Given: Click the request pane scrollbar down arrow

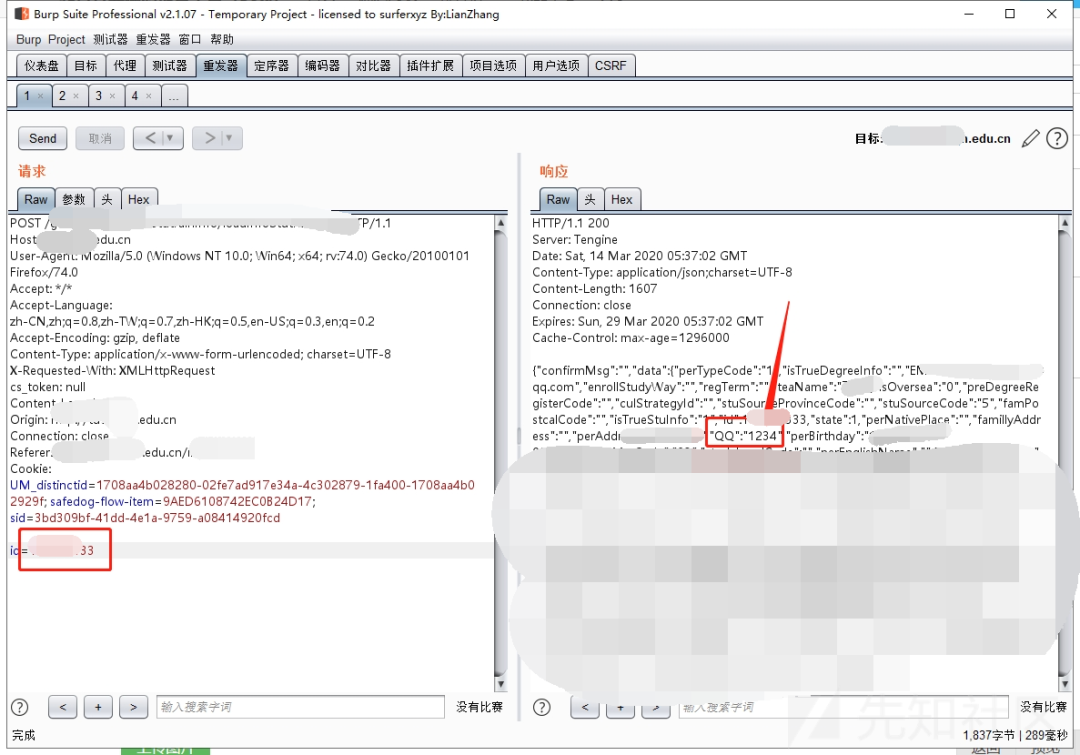Looking at the screenshot, I should (501, 684).
